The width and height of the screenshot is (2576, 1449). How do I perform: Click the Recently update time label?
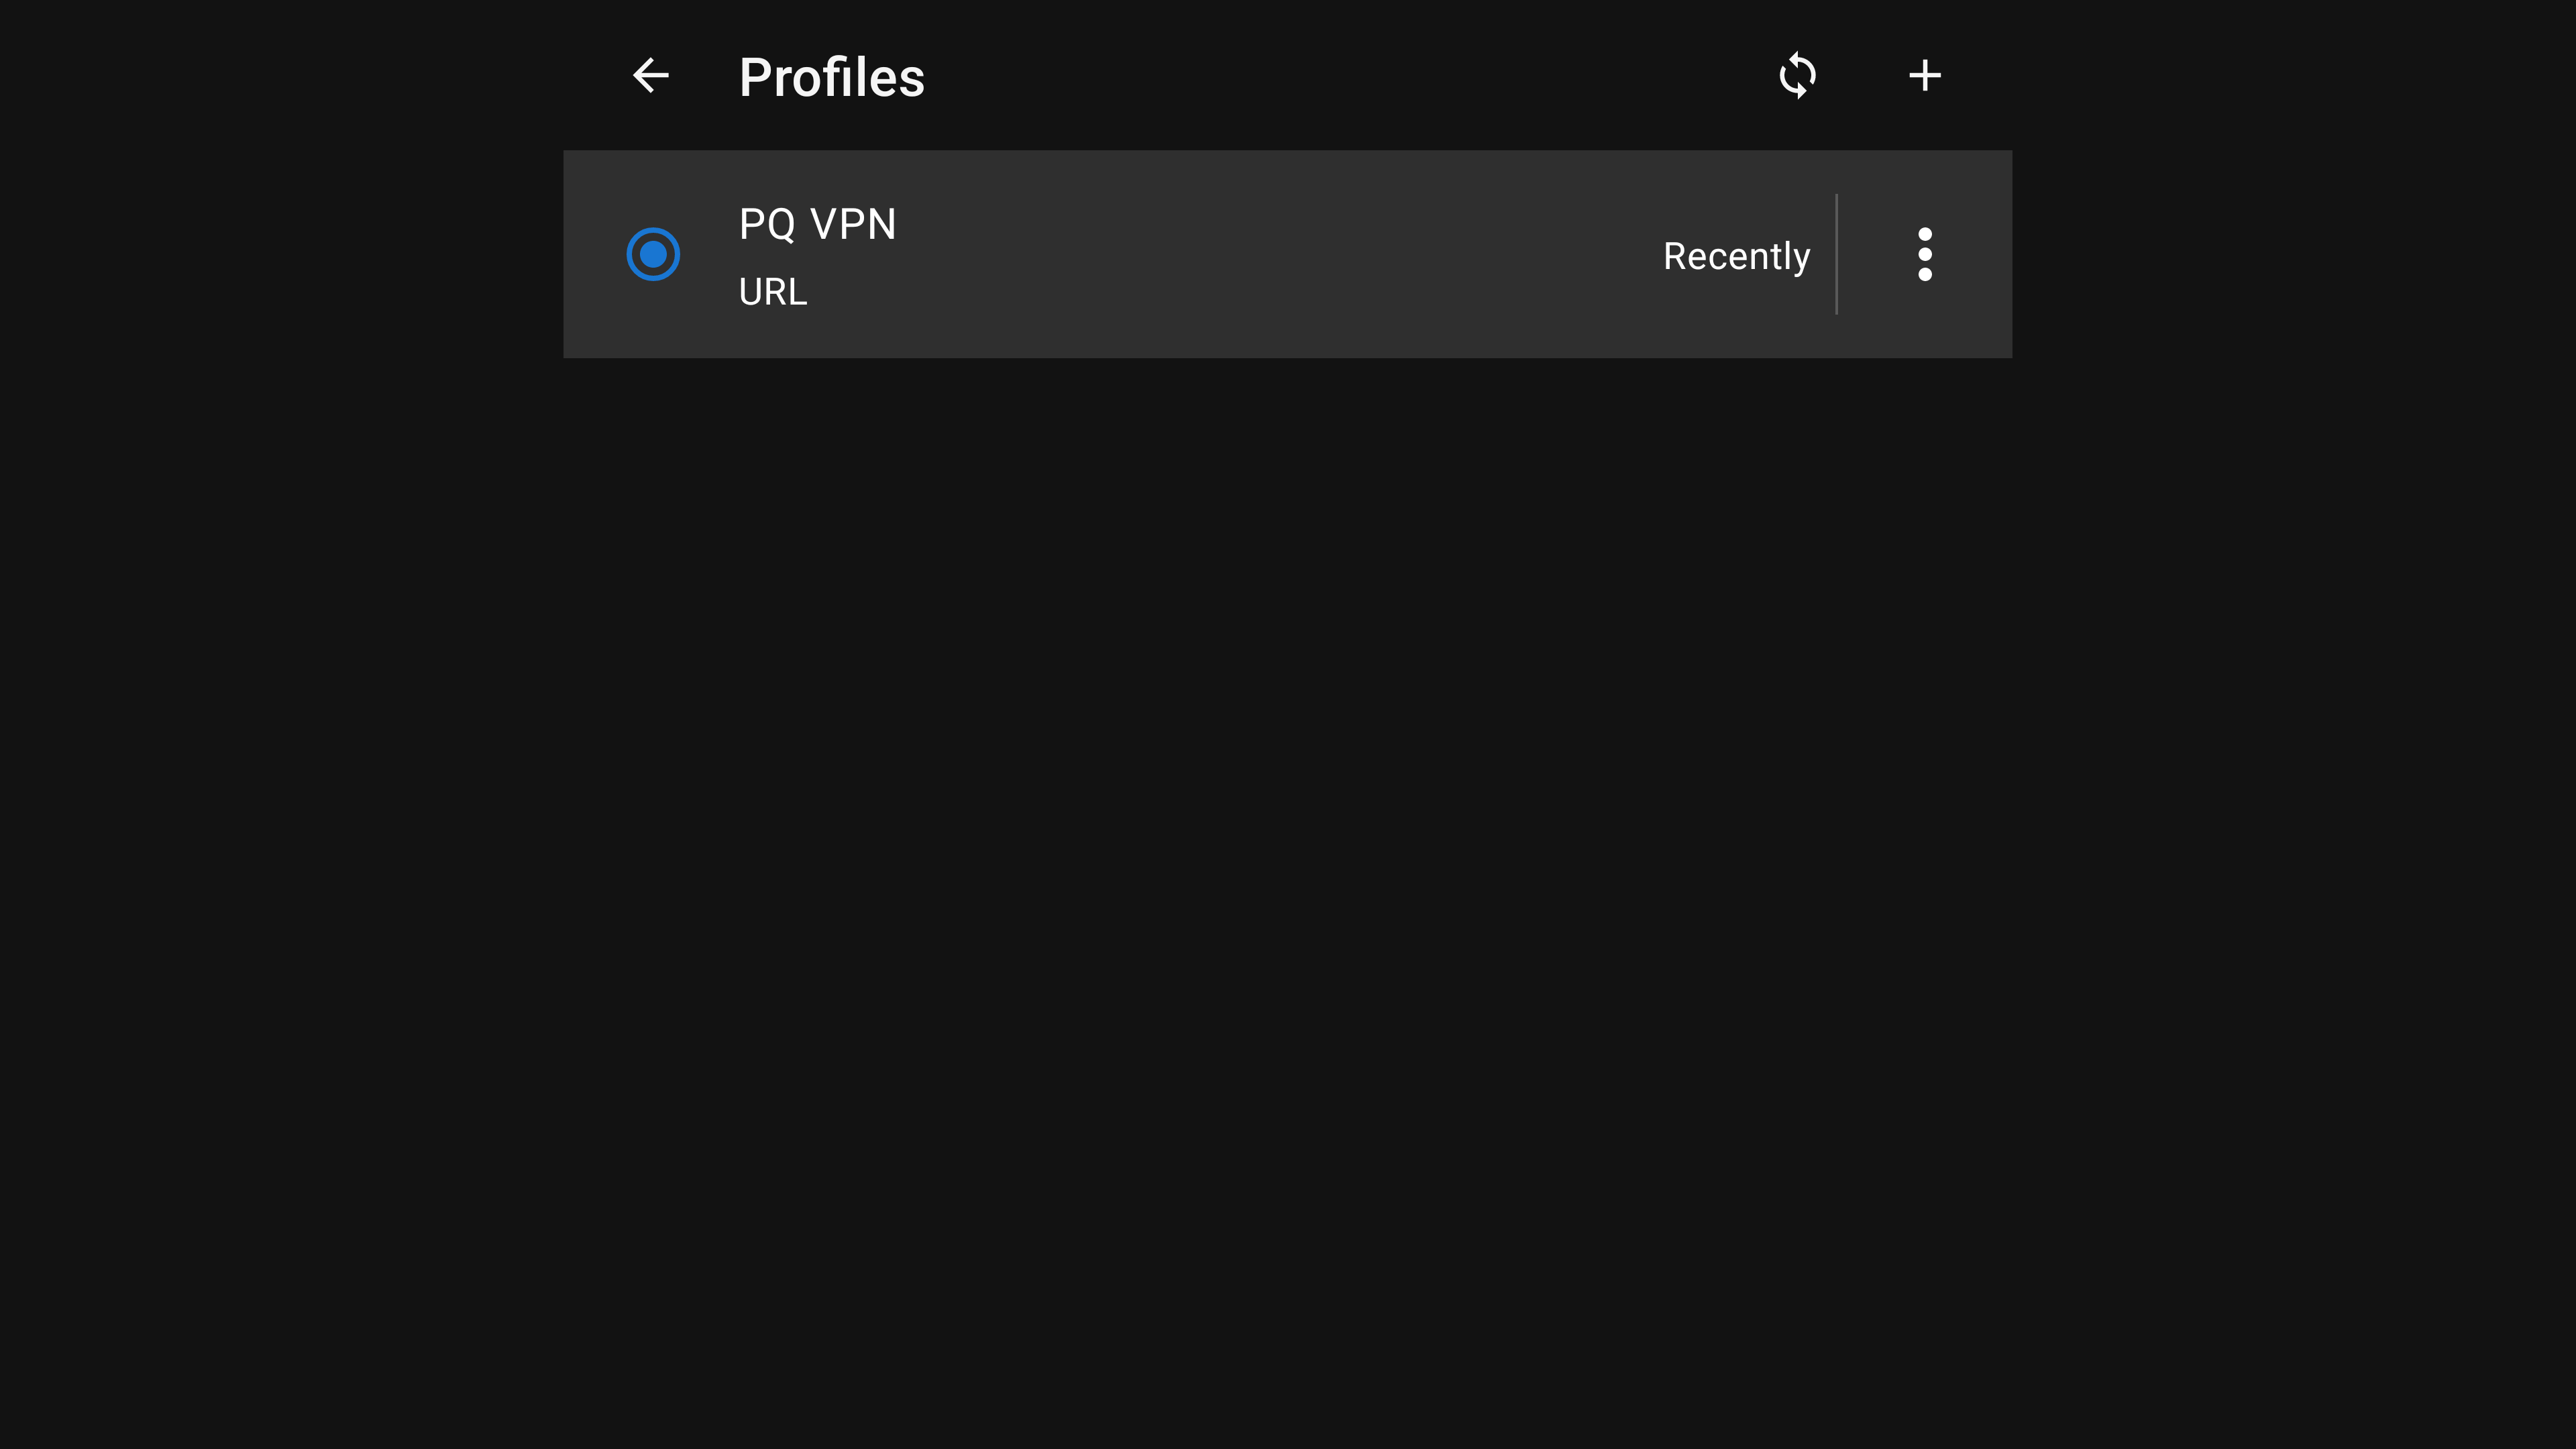[1736, 256]
